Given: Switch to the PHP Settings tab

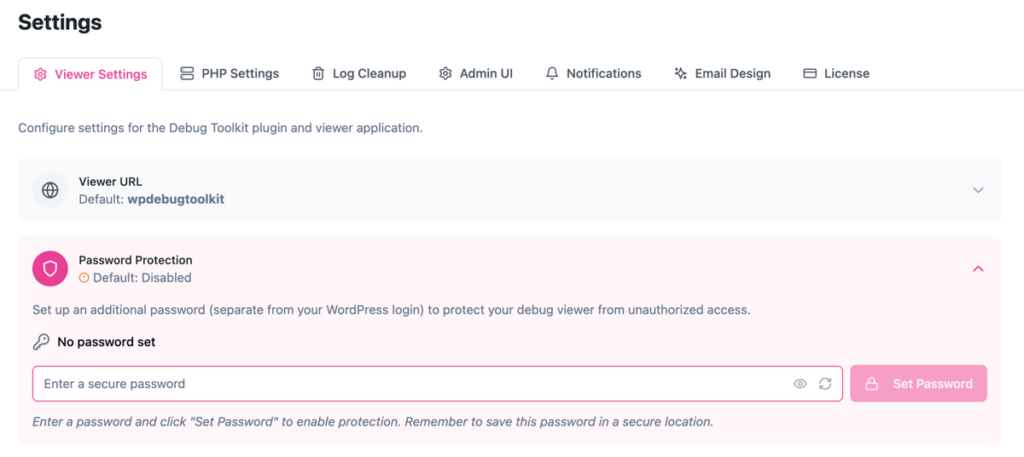Looking at the screenshot, I should (230, 74).
